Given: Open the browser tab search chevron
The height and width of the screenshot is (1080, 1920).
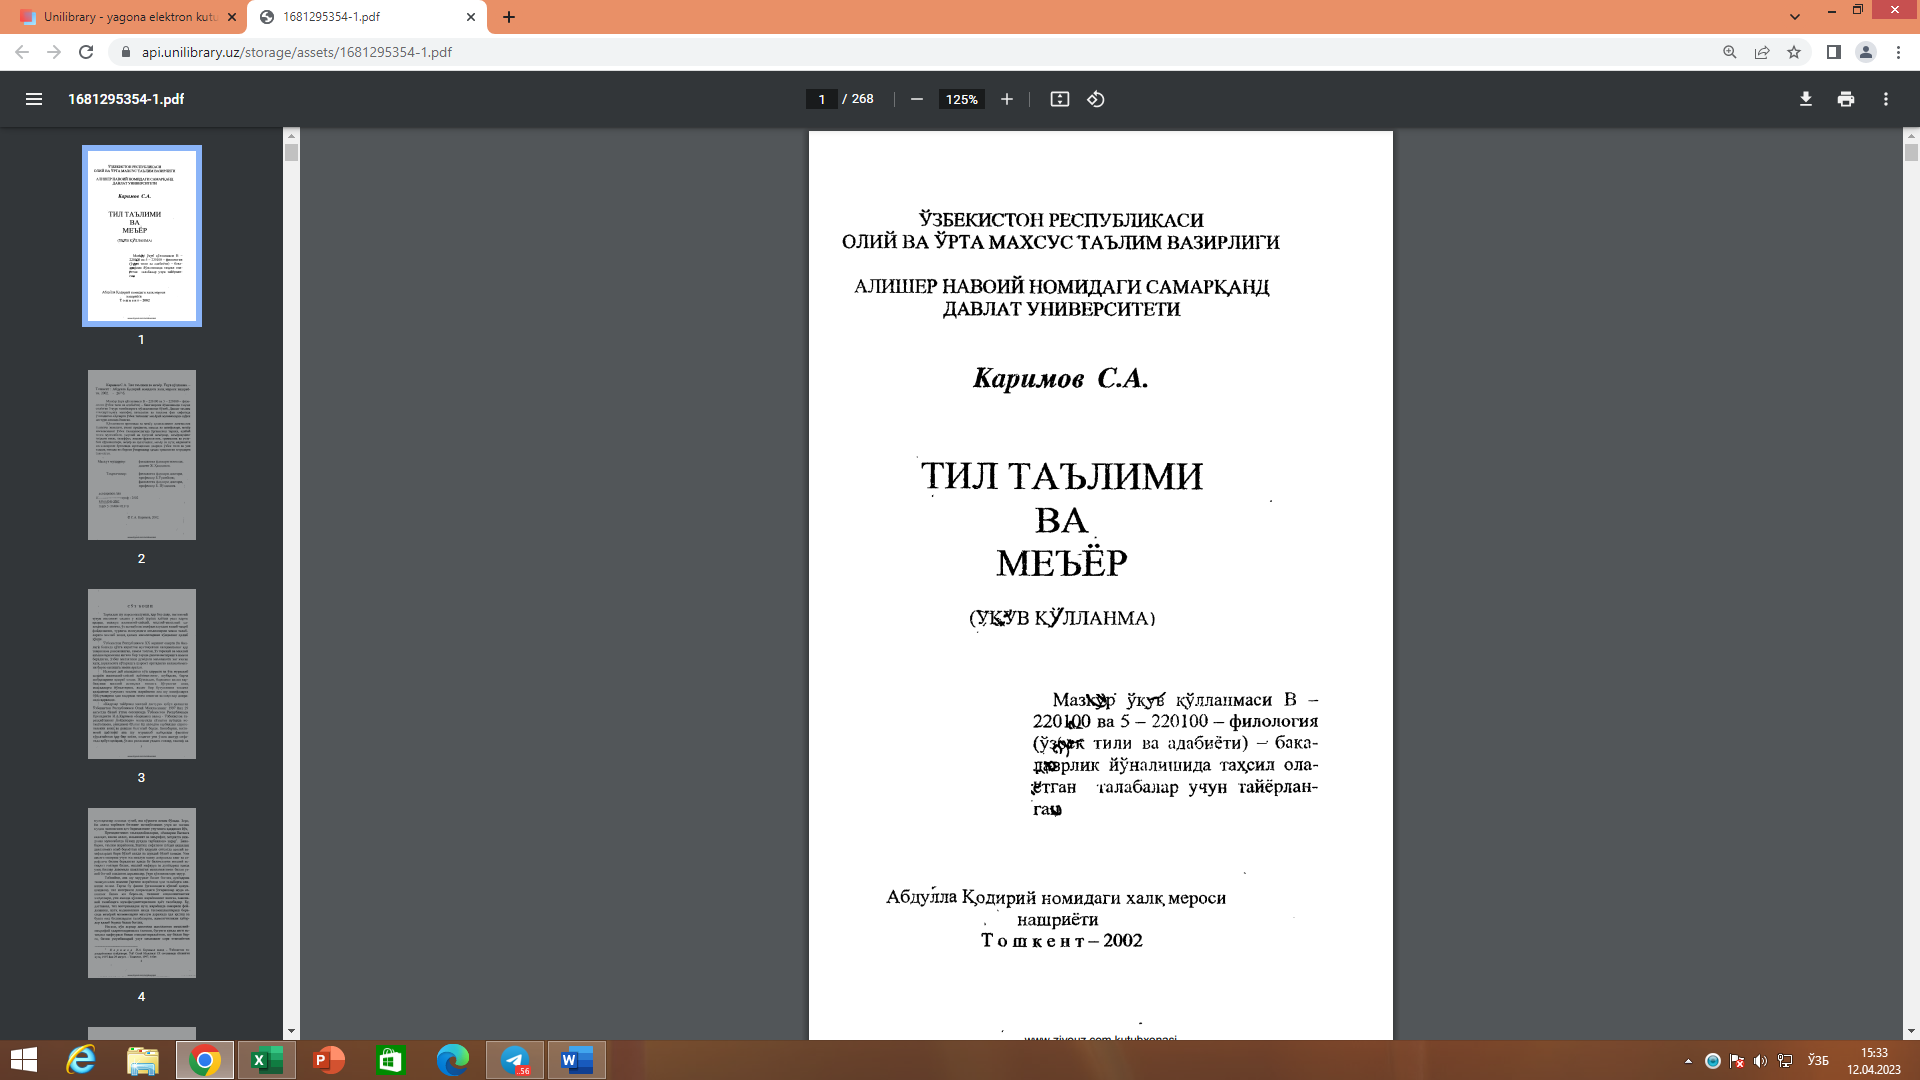Looking at the screenshot, I should pyautogui.click(x=1793, y=17).
